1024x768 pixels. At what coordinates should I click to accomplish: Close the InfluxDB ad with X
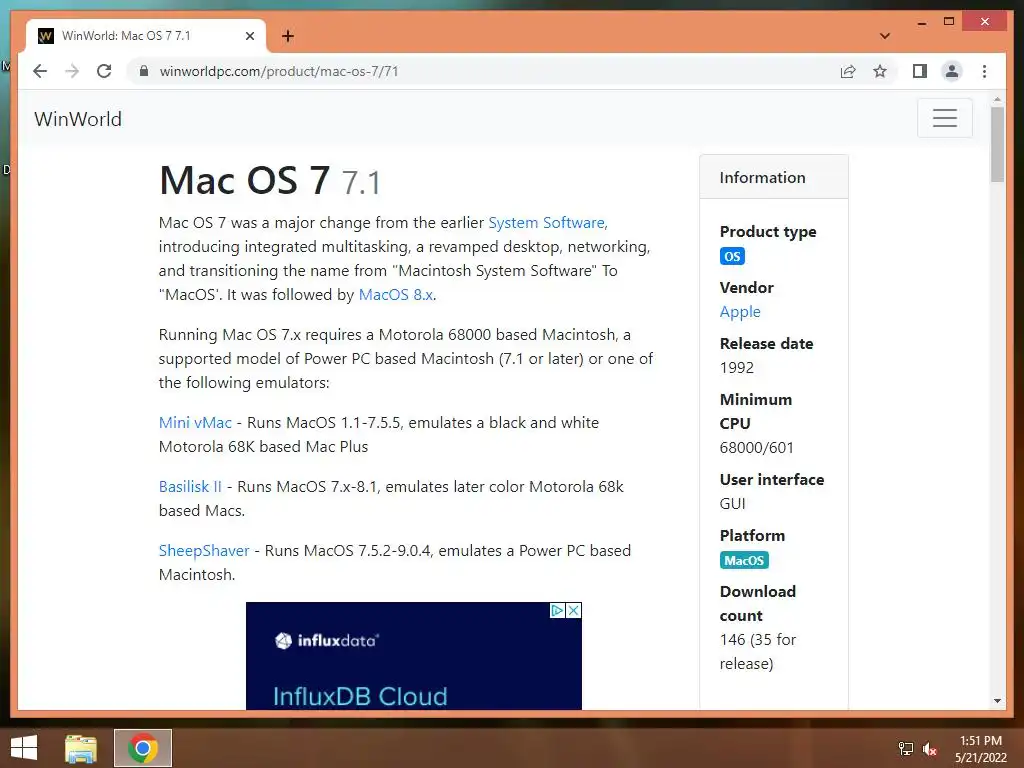coord(573,610)
